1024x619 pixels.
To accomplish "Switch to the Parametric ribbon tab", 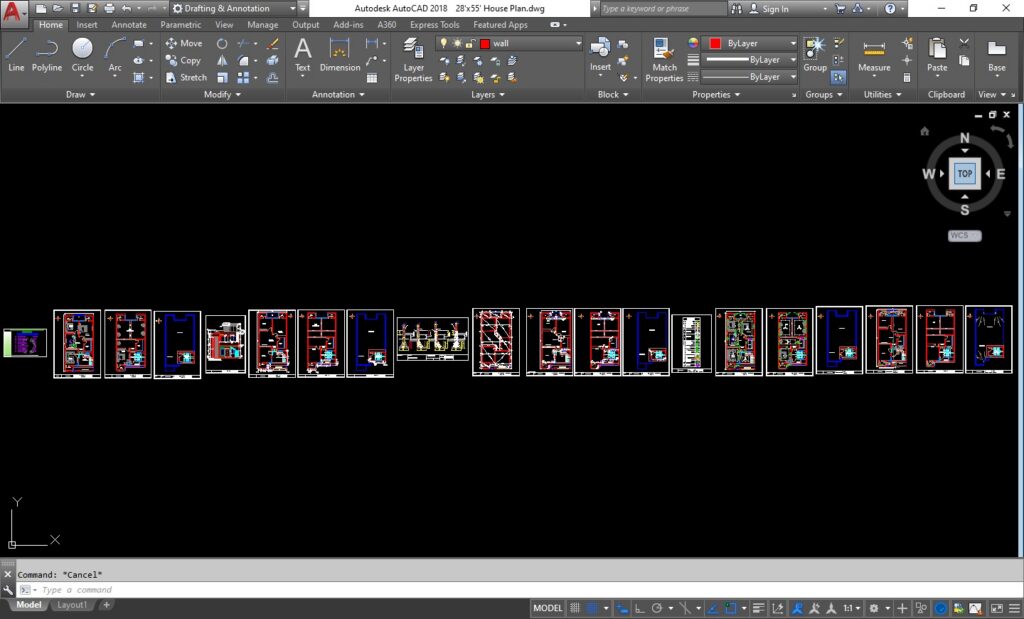I will click(x=181, y=25).
